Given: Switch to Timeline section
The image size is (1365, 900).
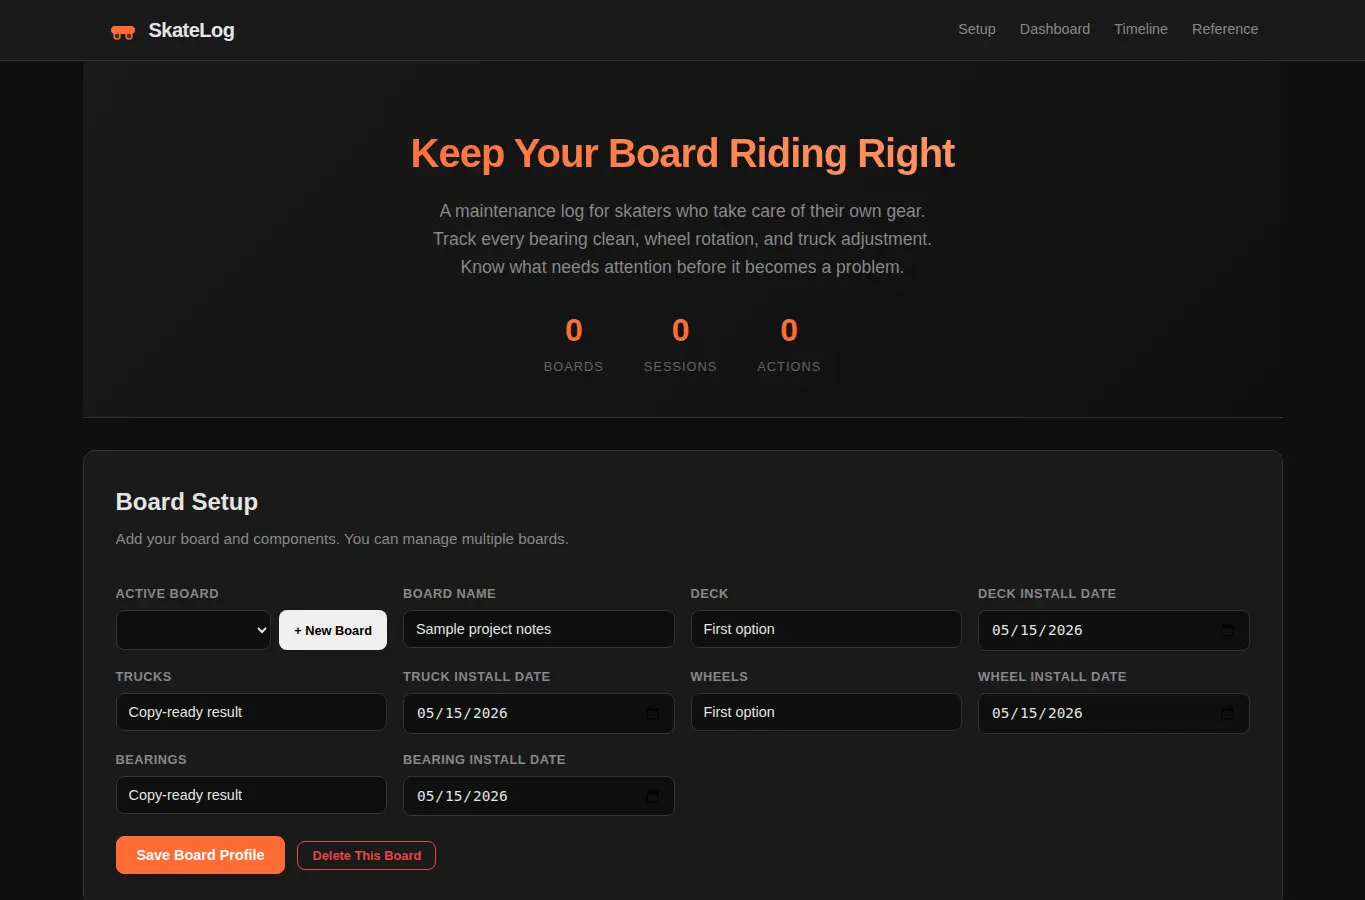Looking at the screenshot, I should point(1141,29).
